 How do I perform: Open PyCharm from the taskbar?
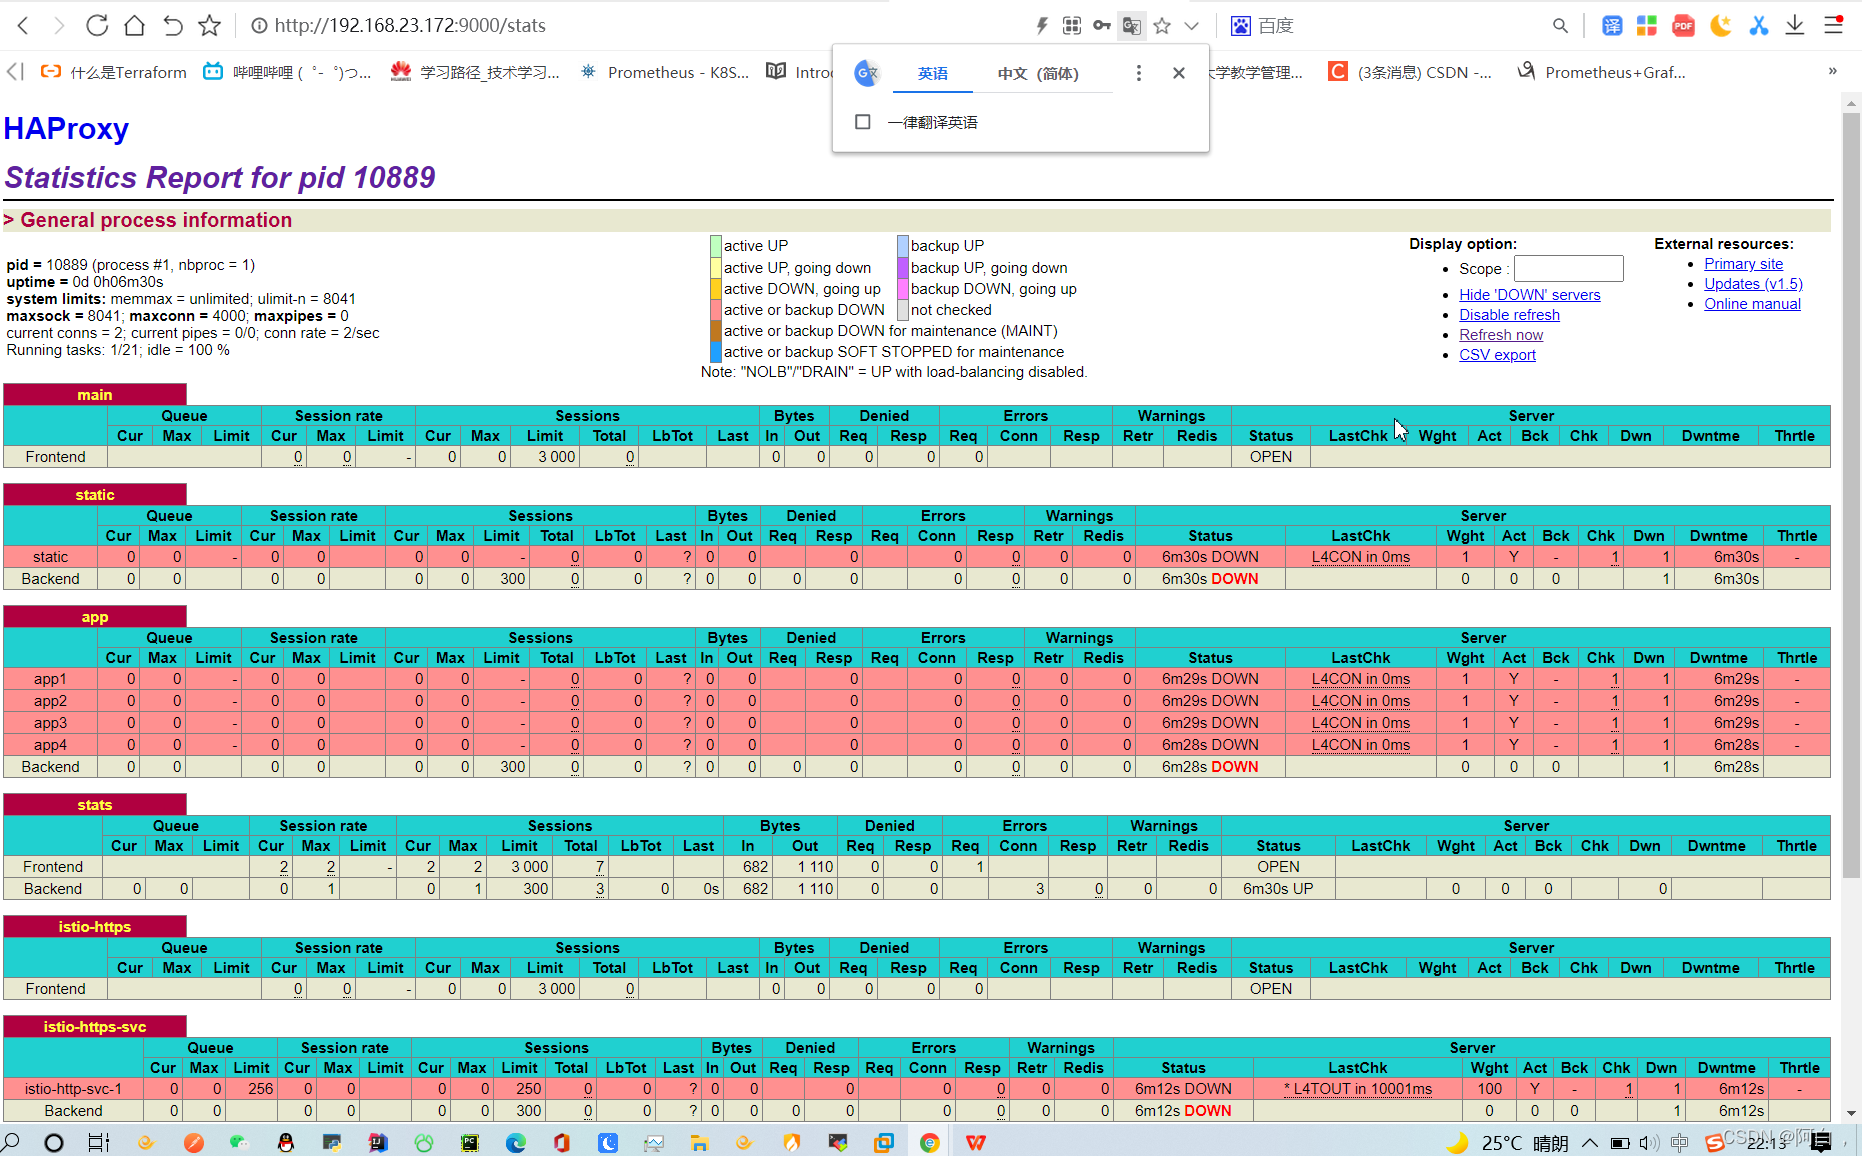[470, 1142]
